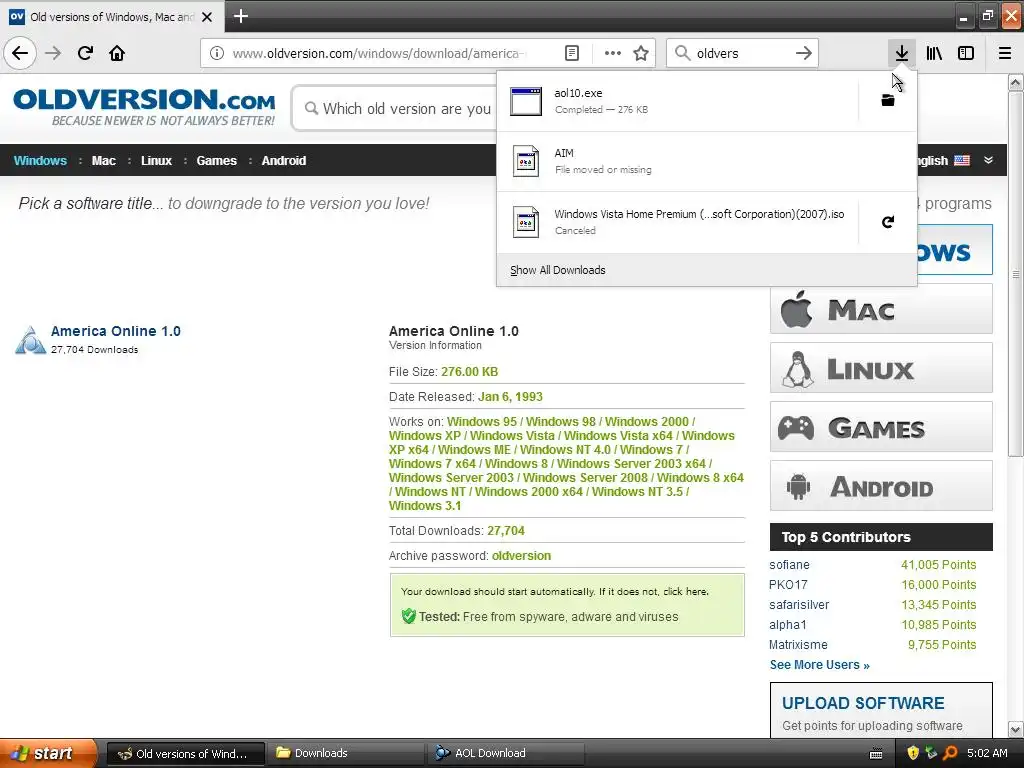The image size is (1024, 768).
Task: Show sidebars toolbar button
Action: click(x=966, y=53)
